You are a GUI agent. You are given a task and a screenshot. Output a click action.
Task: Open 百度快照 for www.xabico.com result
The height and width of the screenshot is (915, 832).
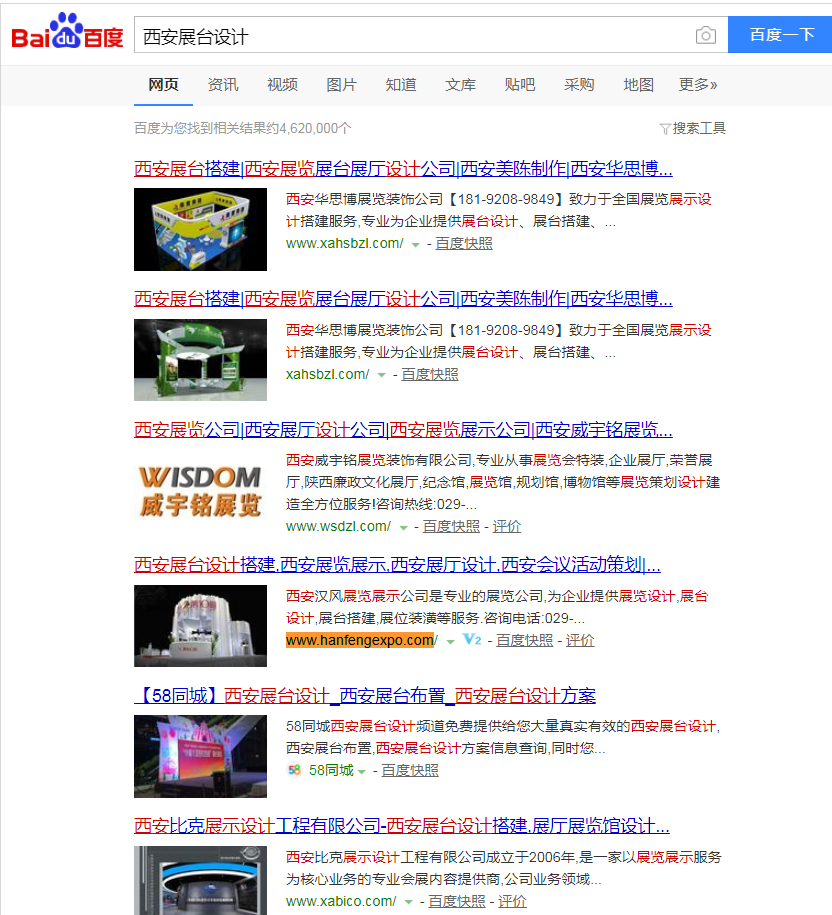click(457, 901)
